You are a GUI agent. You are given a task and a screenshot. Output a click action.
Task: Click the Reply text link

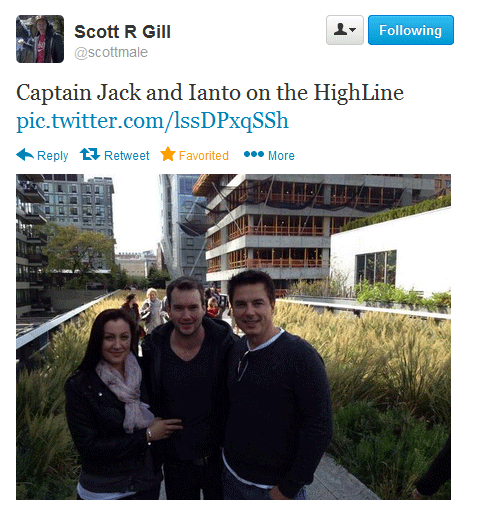[x=53, y=156]
